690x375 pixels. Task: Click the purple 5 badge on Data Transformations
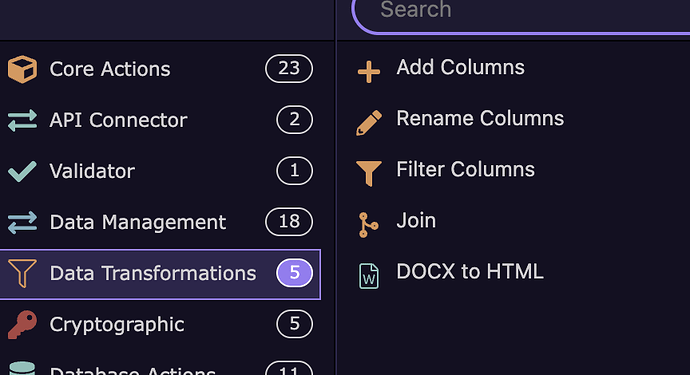tap(294, 273)
